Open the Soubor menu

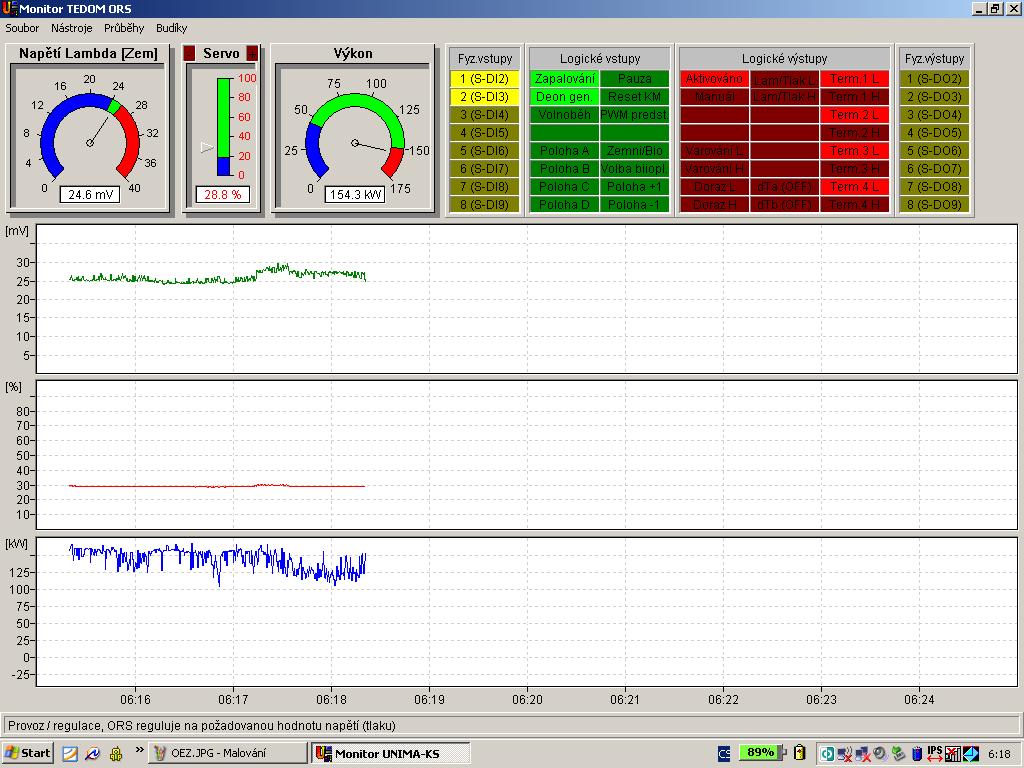(22, 28)
